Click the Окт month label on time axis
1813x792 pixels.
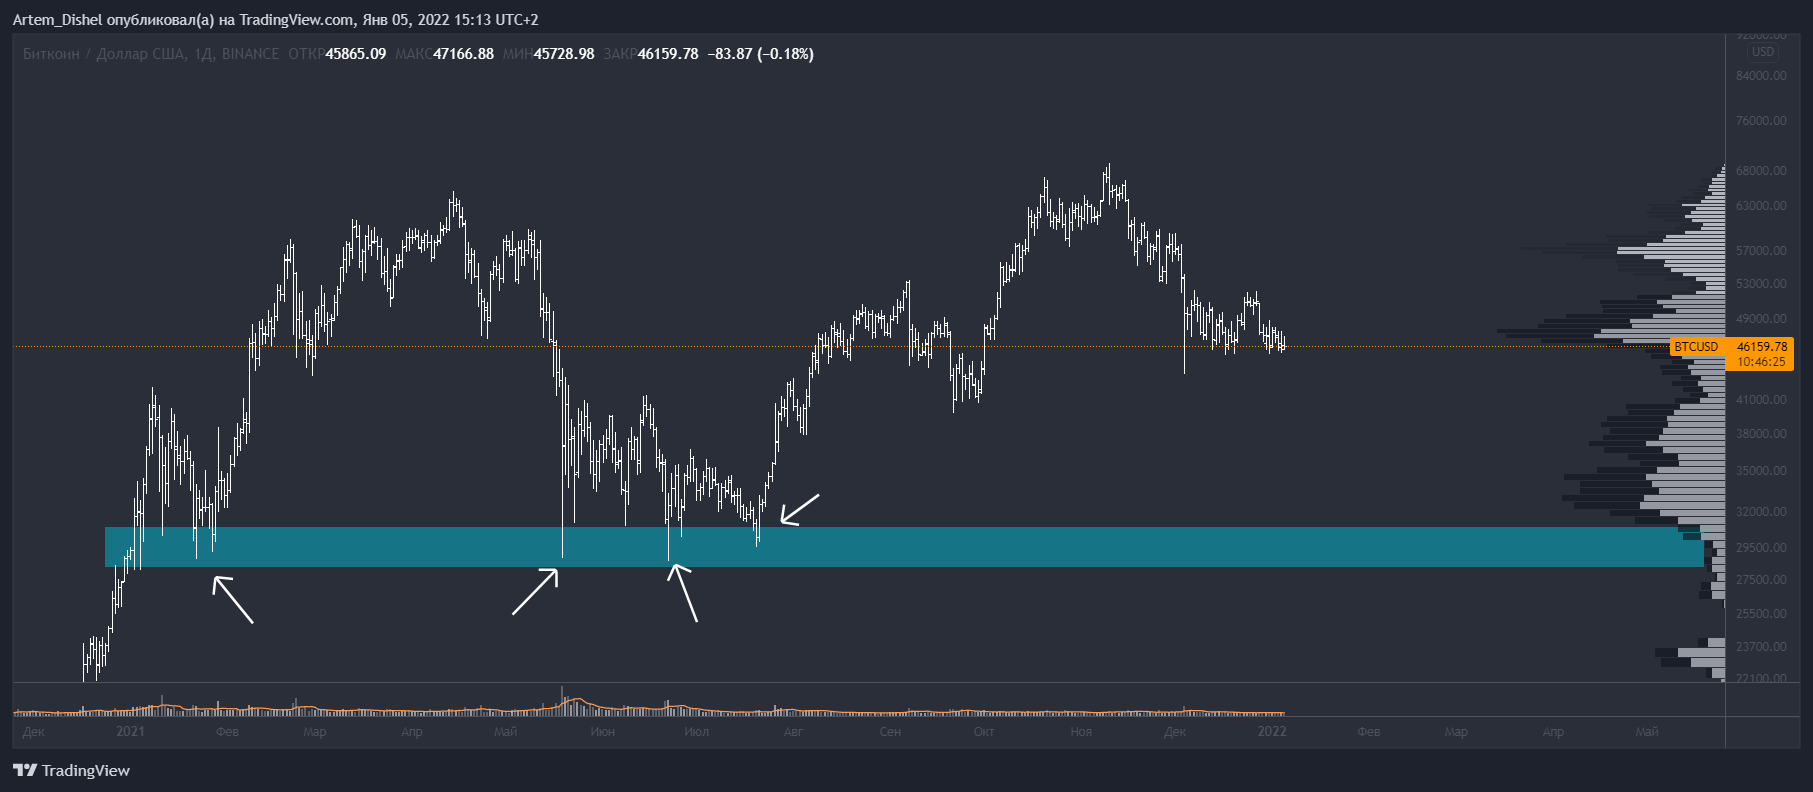[984, 732]
